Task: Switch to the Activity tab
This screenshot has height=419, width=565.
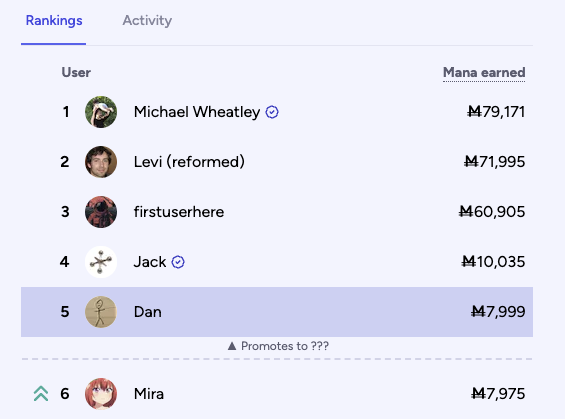Action: pos(147,21)
